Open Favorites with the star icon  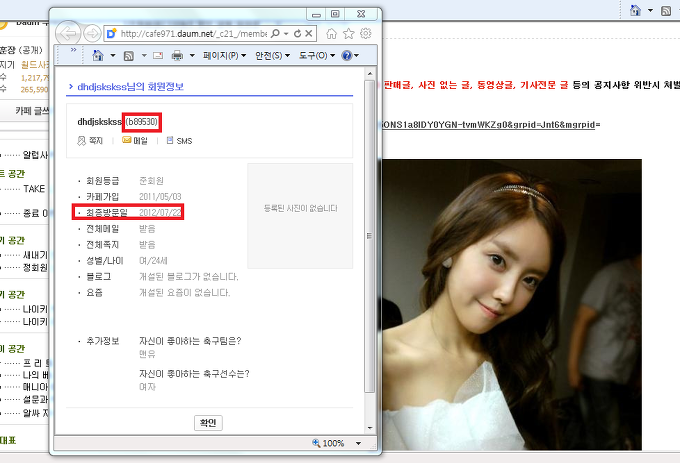coord(350,33)
